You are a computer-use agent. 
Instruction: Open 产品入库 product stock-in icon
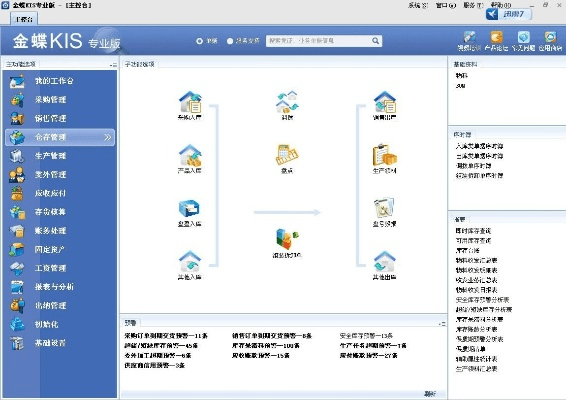tap(190, 158)
